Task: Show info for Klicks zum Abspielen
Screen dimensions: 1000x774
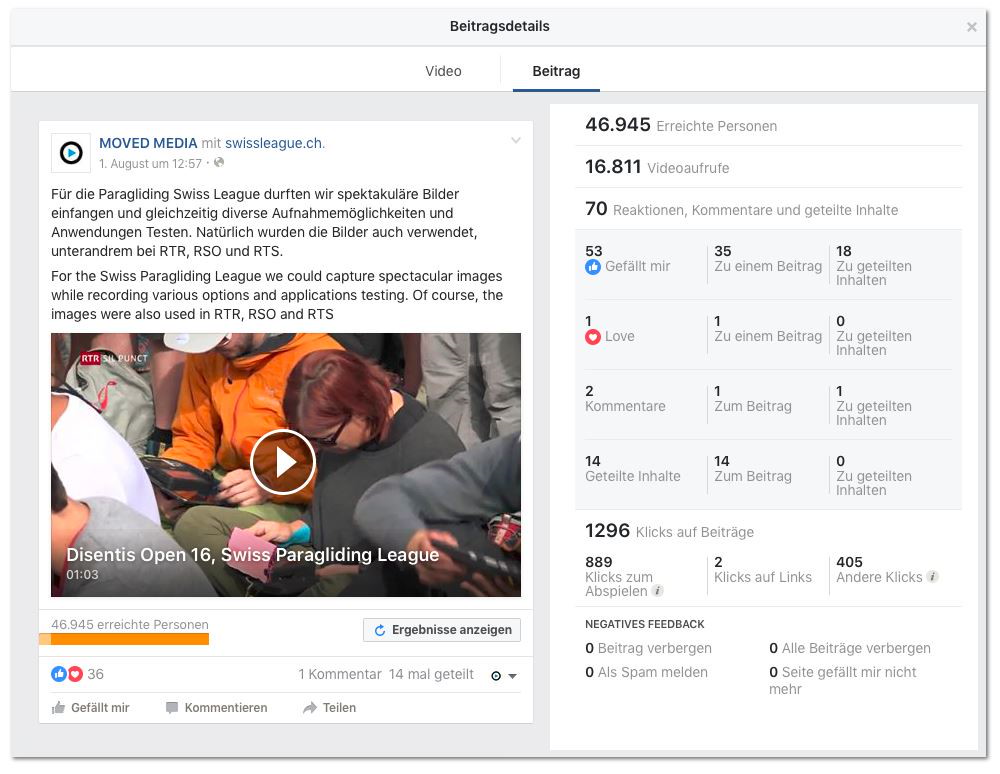Action: [658, 591]
